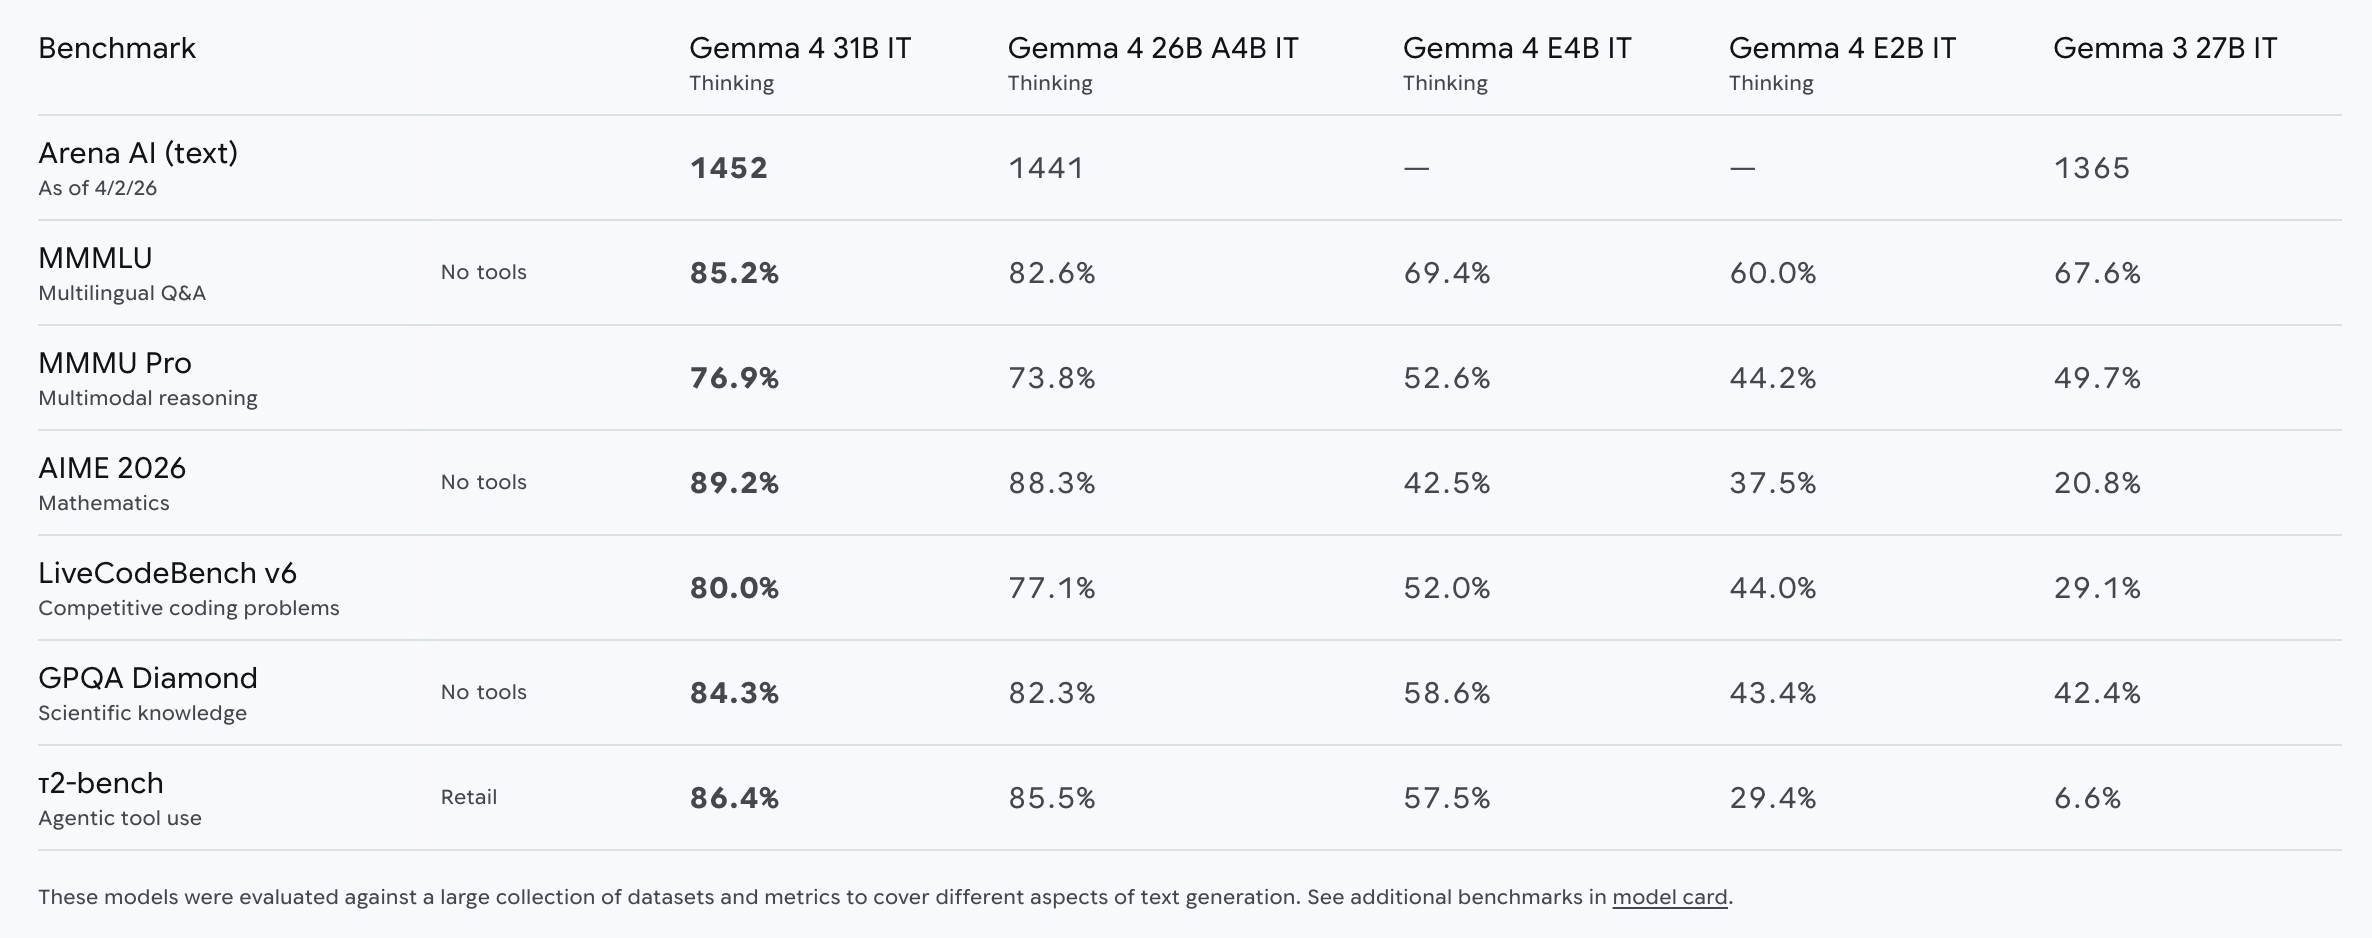
Task: Click the bold 1452 Arena score
Action: click(729, 168)
